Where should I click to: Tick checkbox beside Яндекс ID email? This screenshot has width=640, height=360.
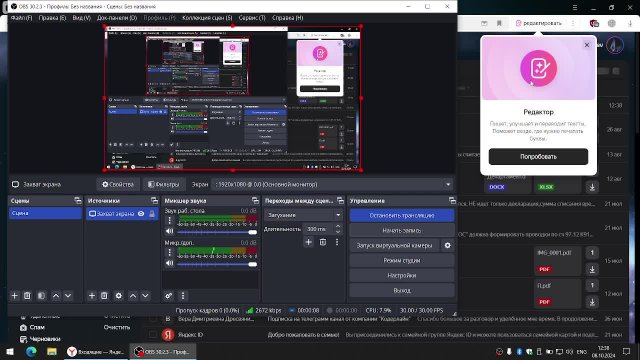[x=153, y=335]
